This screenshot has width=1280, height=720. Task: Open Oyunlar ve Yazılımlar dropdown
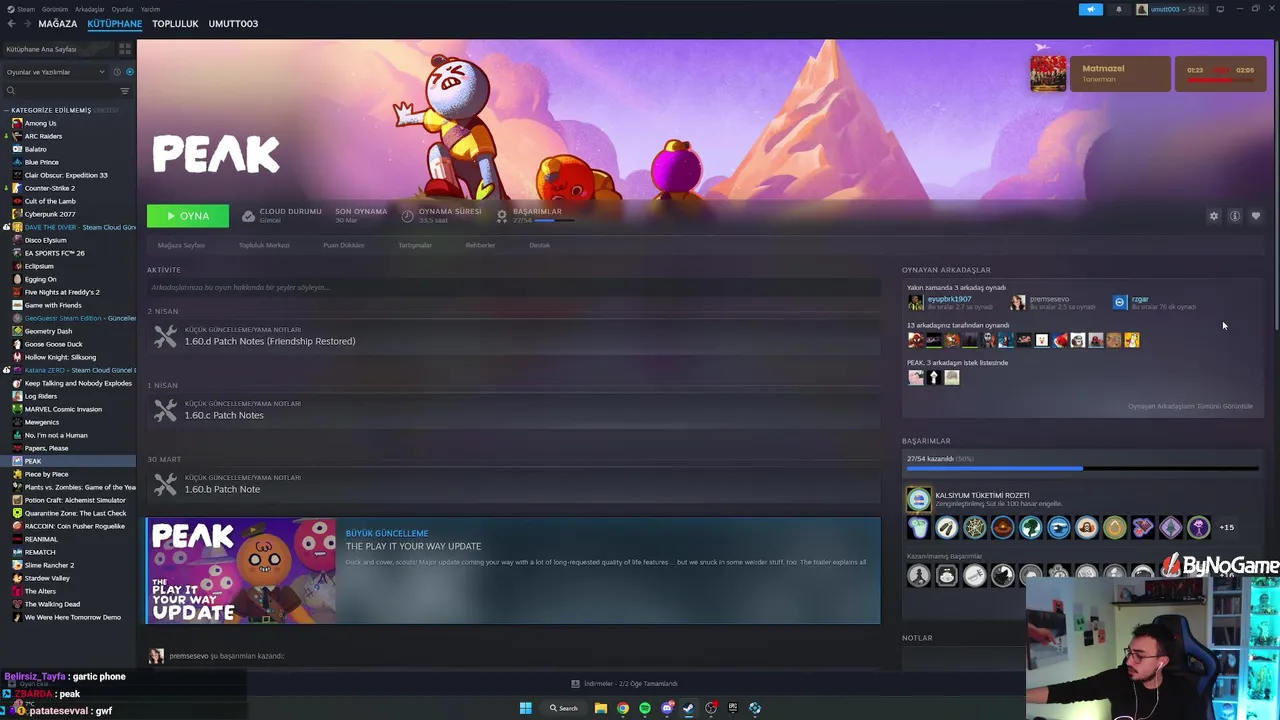(x=55, y=72)
